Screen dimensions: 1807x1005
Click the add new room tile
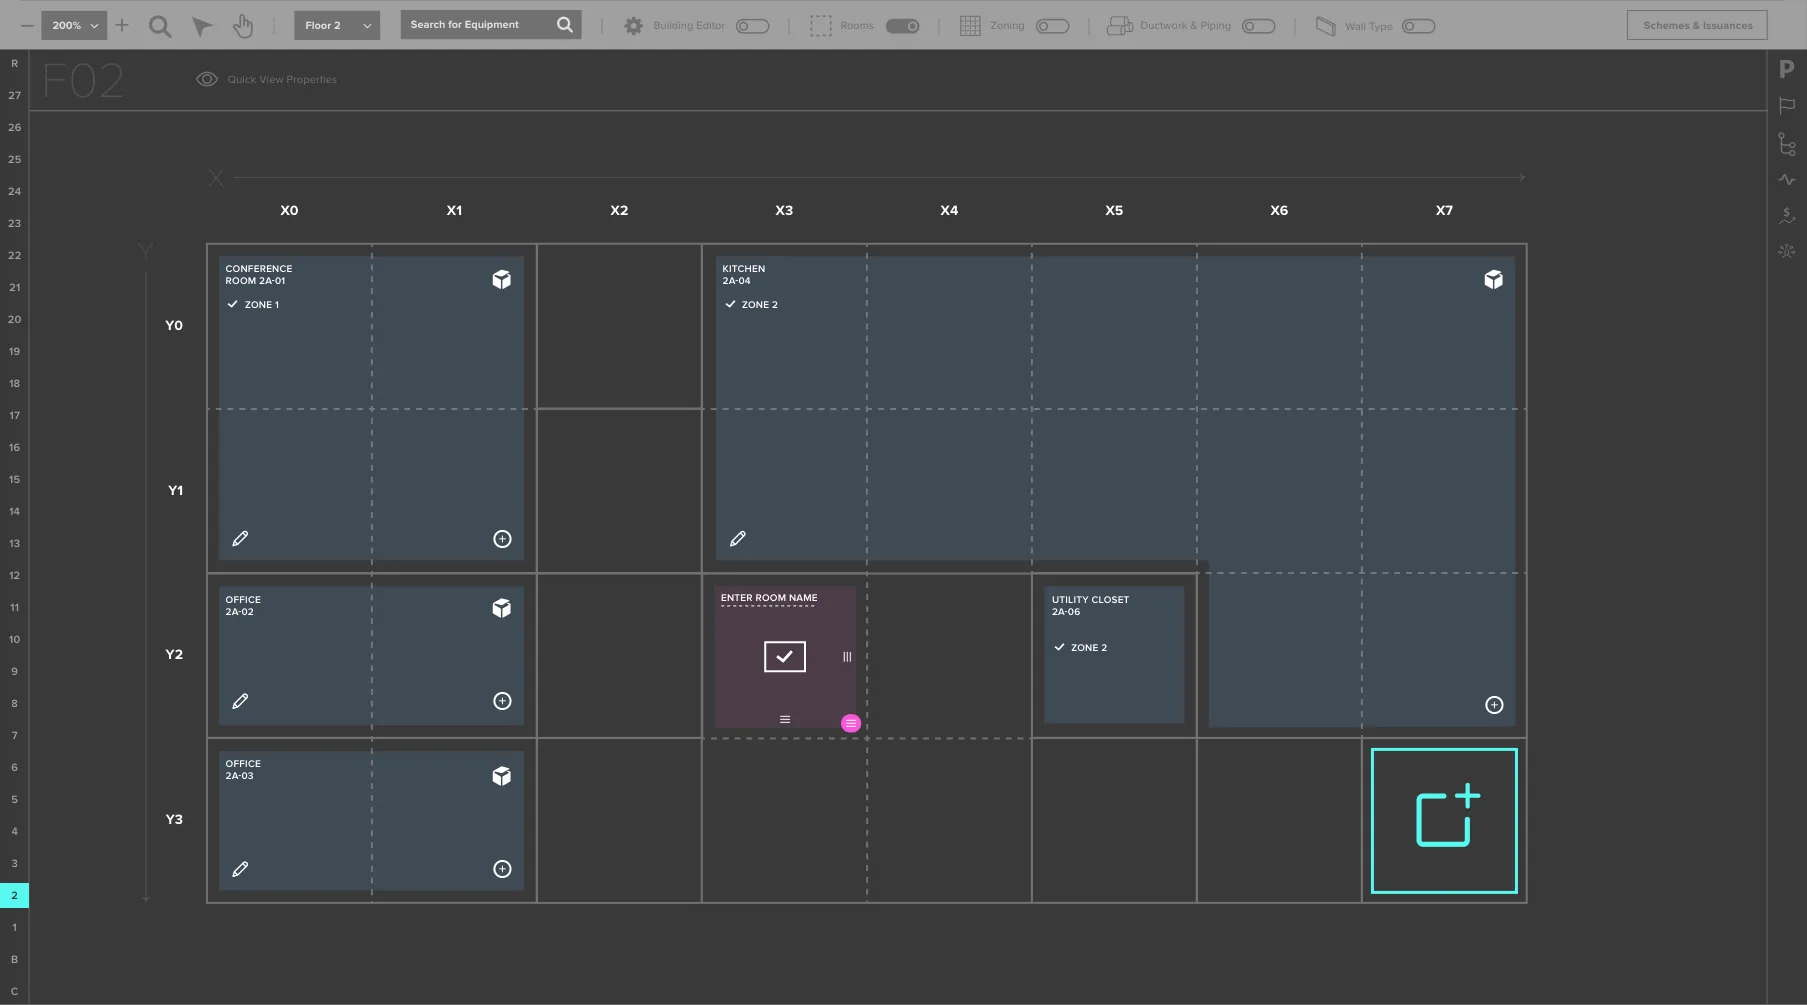coord(1444,821)
